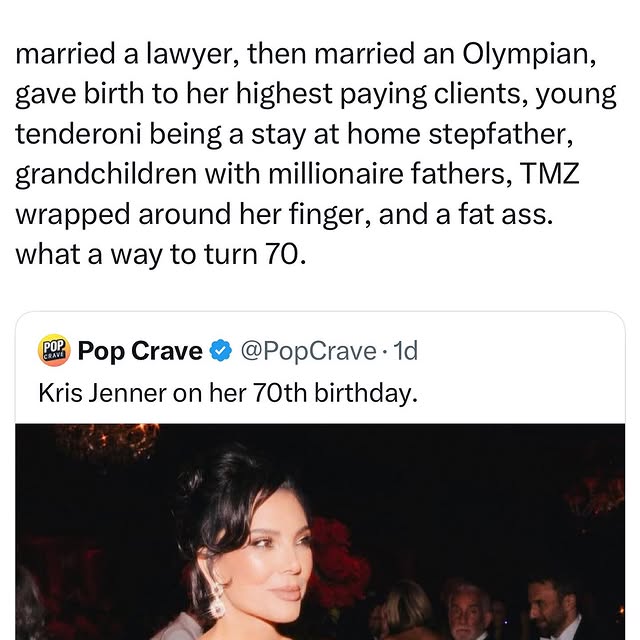Click the caption "Kris Jenner on her 70th birthday."
This screenshot has height=640, width=640.
click(225, 393)
